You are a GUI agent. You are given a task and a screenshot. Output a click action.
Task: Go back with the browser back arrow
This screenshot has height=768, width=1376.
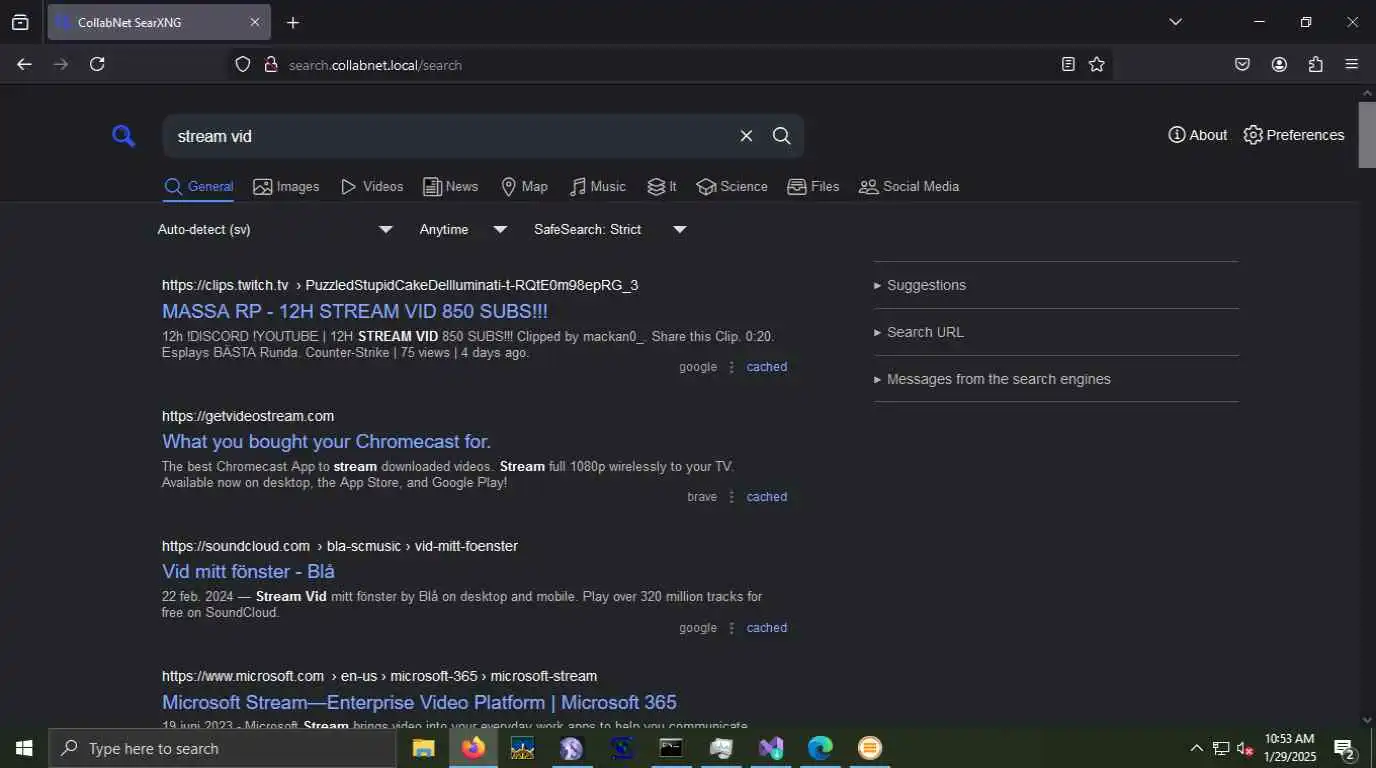tap(24, 64)
